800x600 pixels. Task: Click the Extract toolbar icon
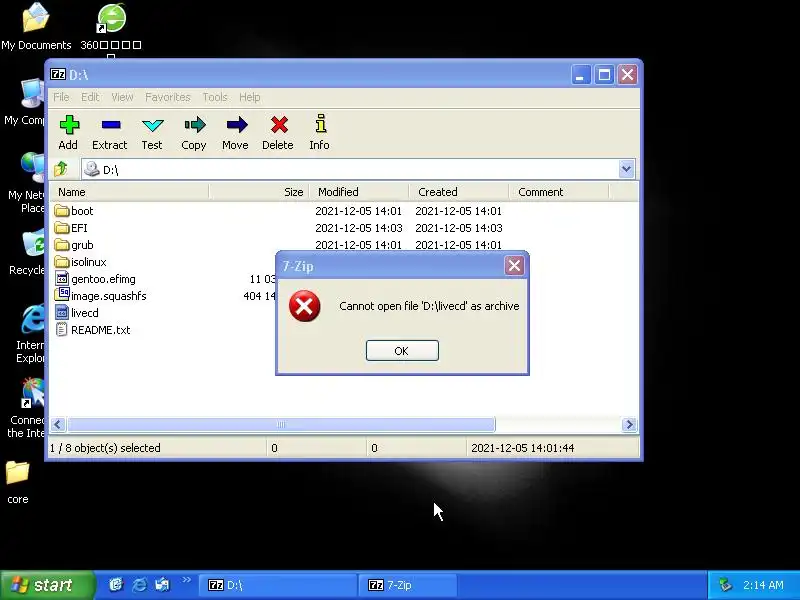[x=111, y=125]
